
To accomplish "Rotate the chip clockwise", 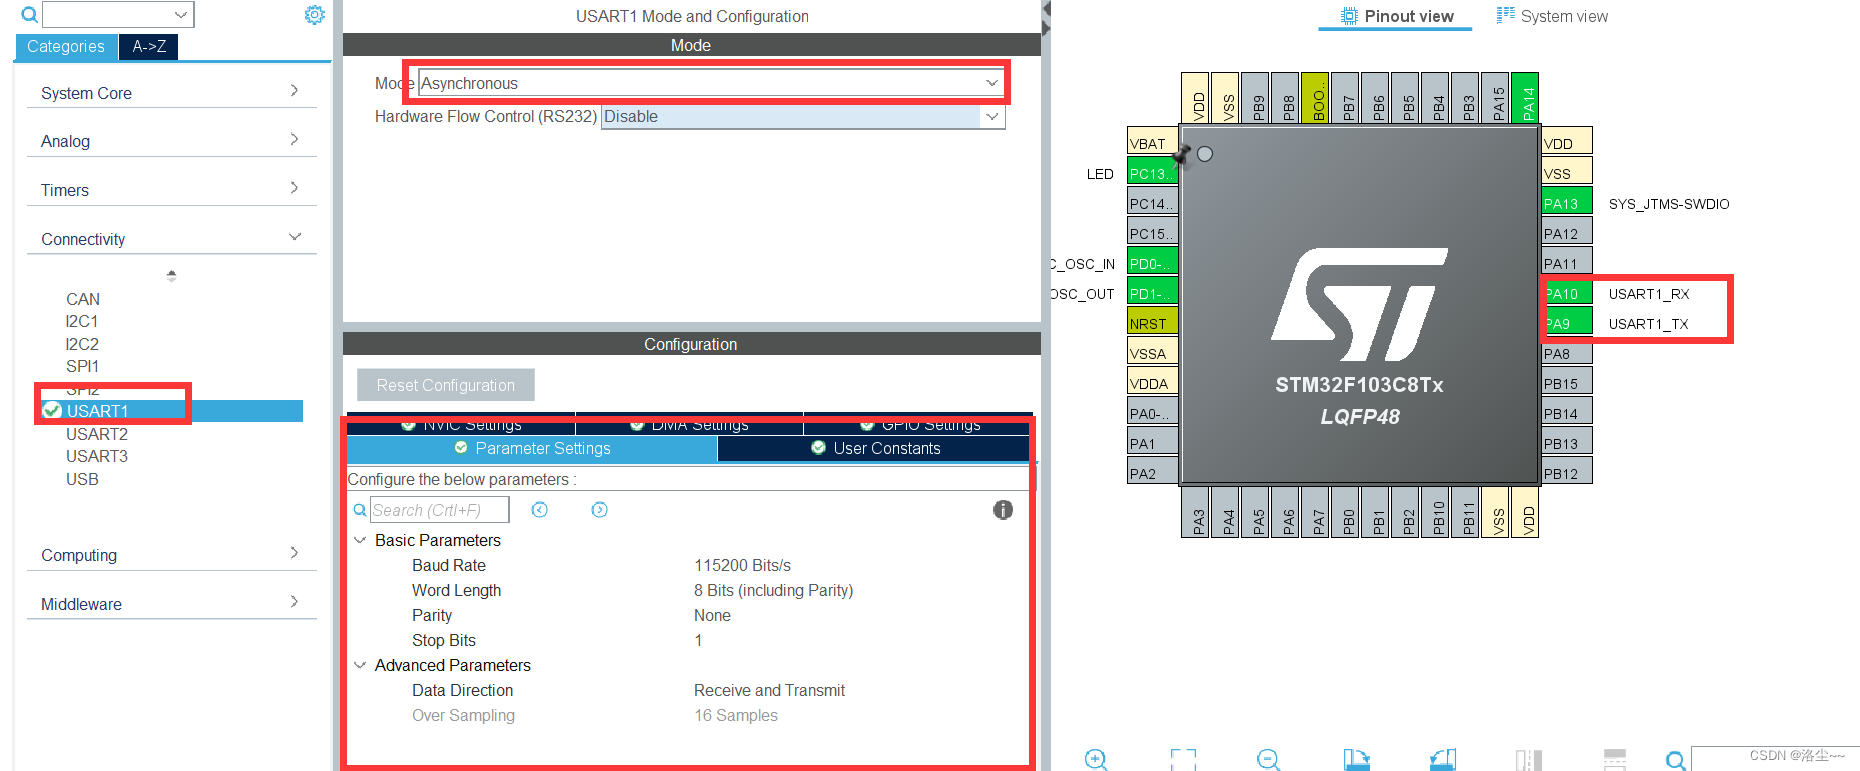I will pos(1356,759).
